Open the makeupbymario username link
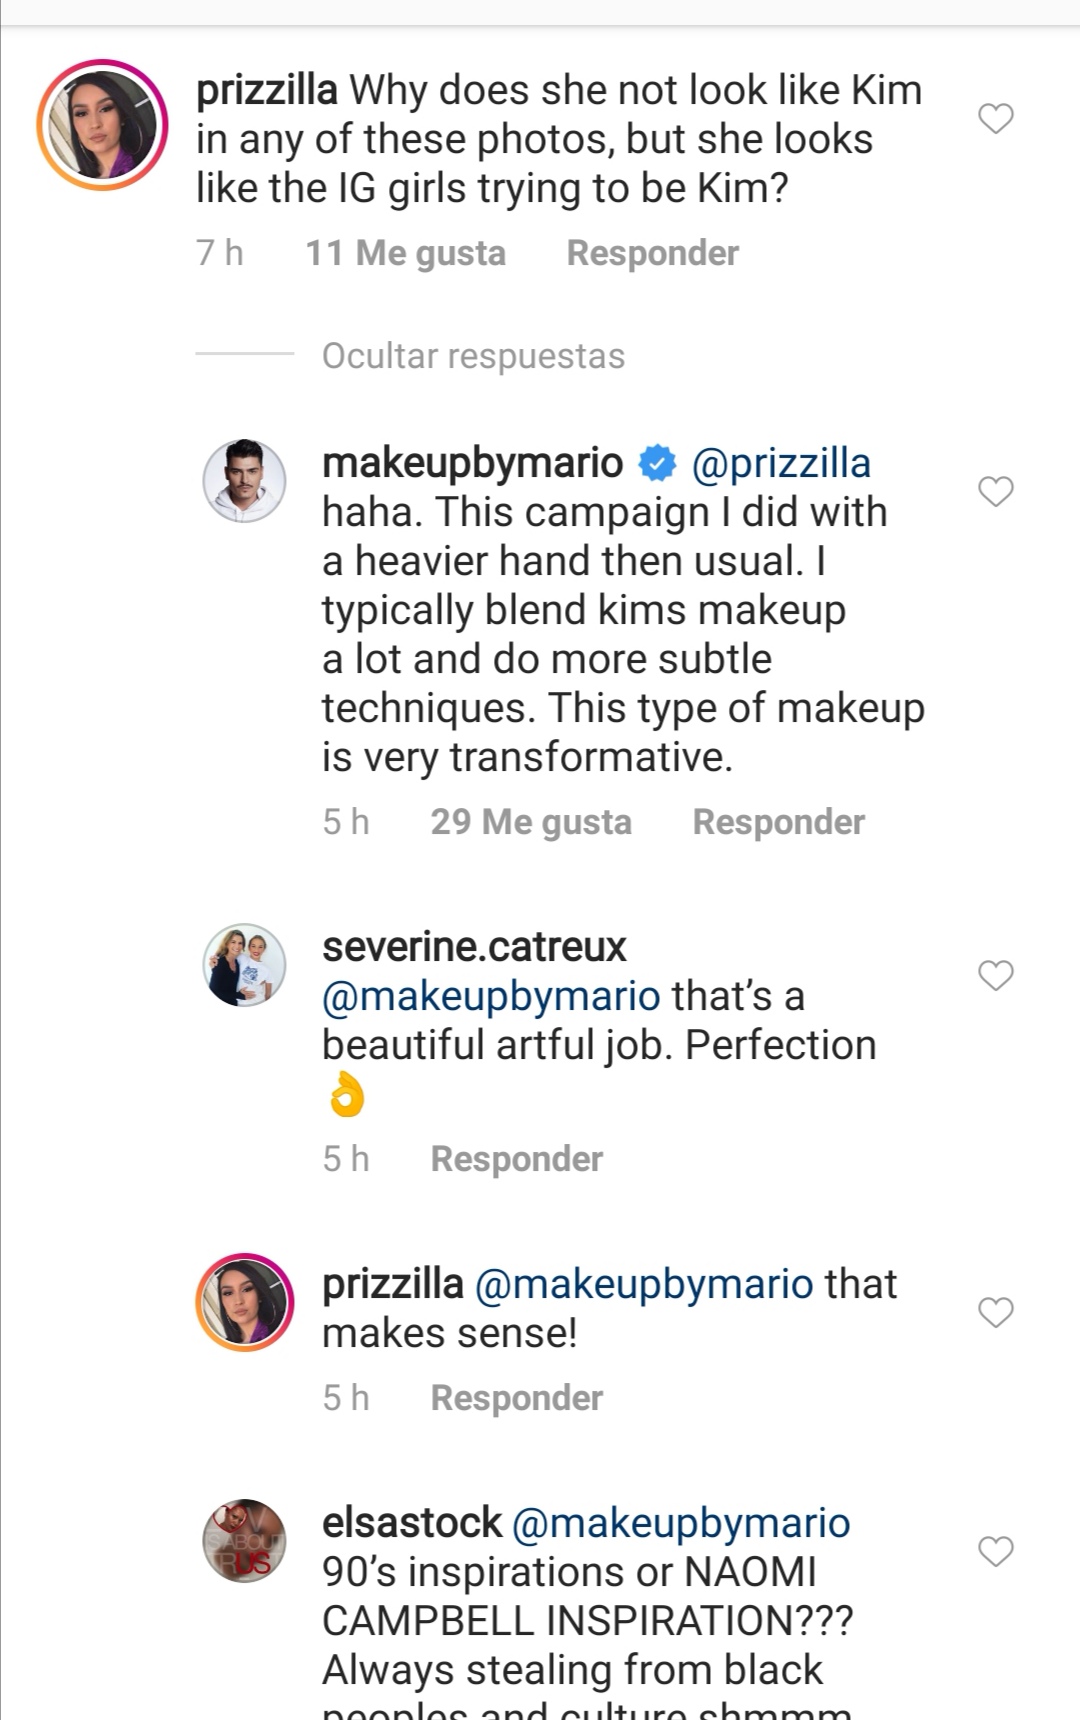 tap(472, 463)
